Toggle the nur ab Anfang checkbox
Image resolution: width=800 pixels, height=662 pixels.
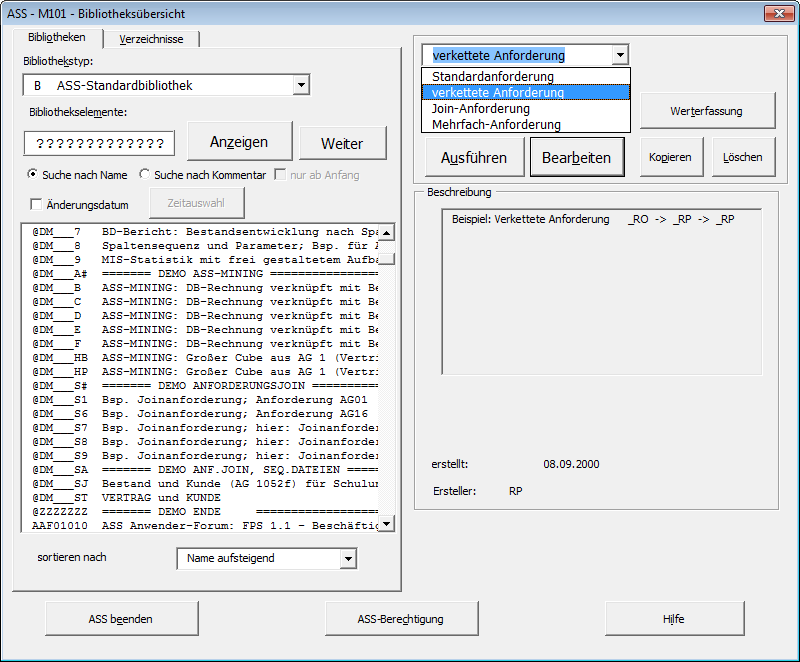(x=280, y=175)
